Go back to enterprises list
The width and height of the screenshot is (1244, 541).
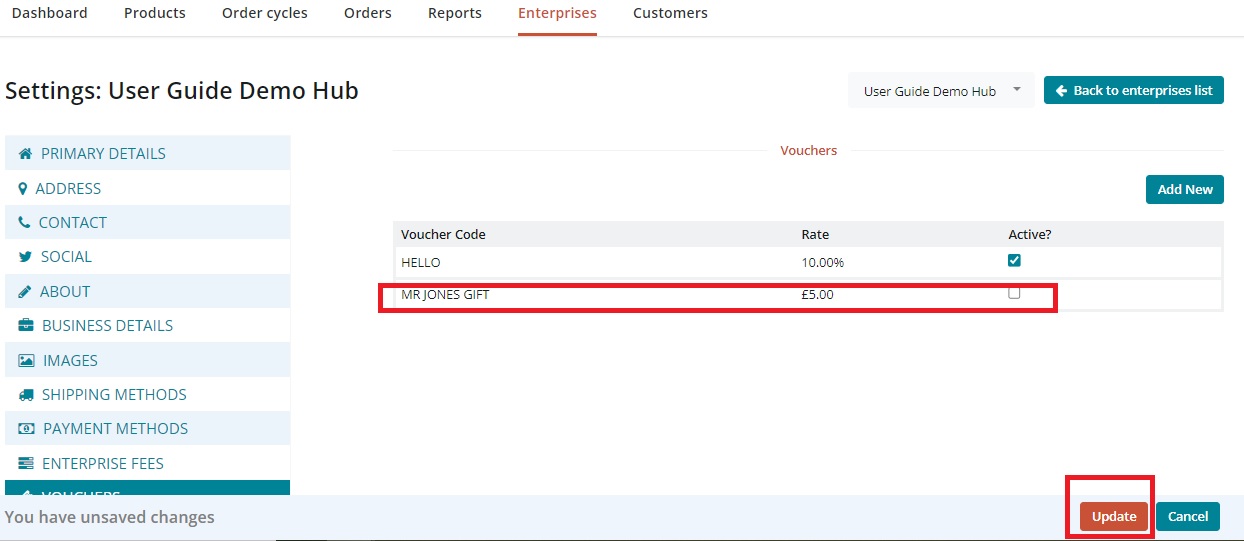[x=1133, y=91]
